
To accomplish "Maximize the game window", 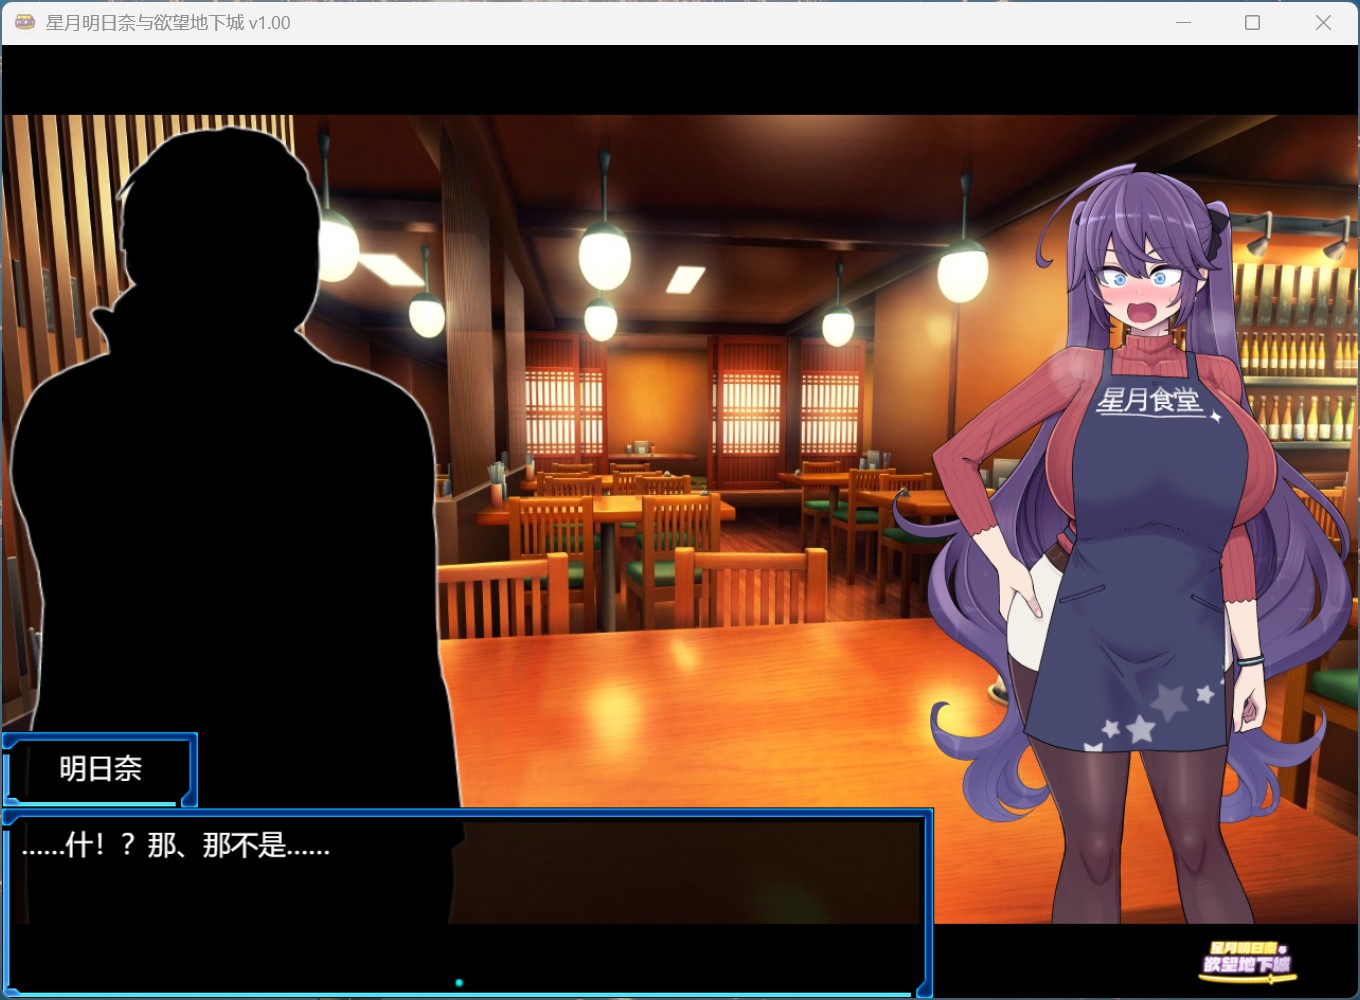I will click(1252, 22).
